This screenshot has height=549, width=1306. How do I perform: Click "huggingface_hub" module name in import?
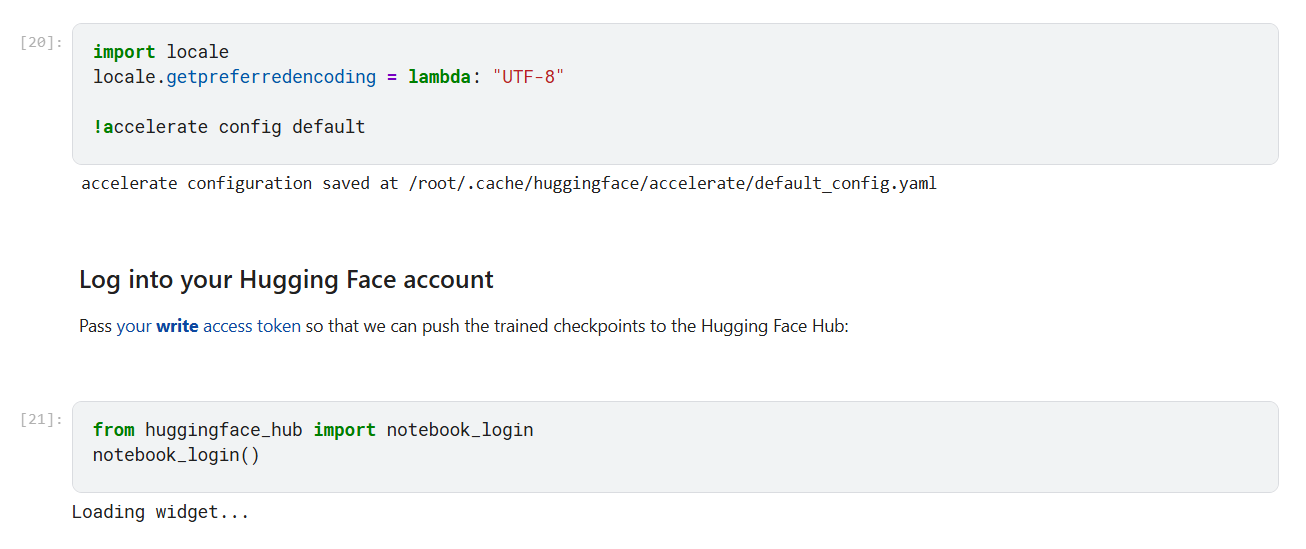[x=224, y=430]
